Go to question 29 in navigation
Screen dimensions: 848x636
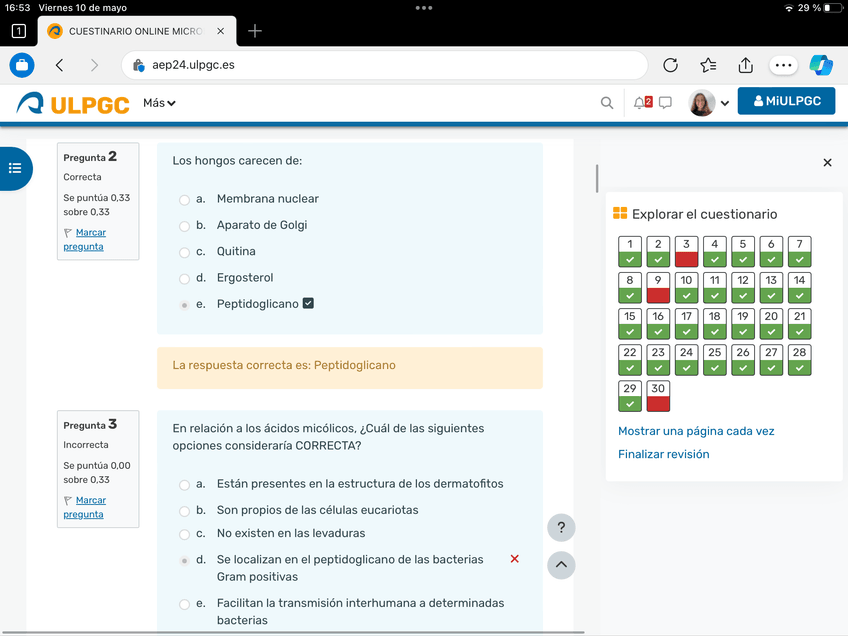tap(630, 396)
